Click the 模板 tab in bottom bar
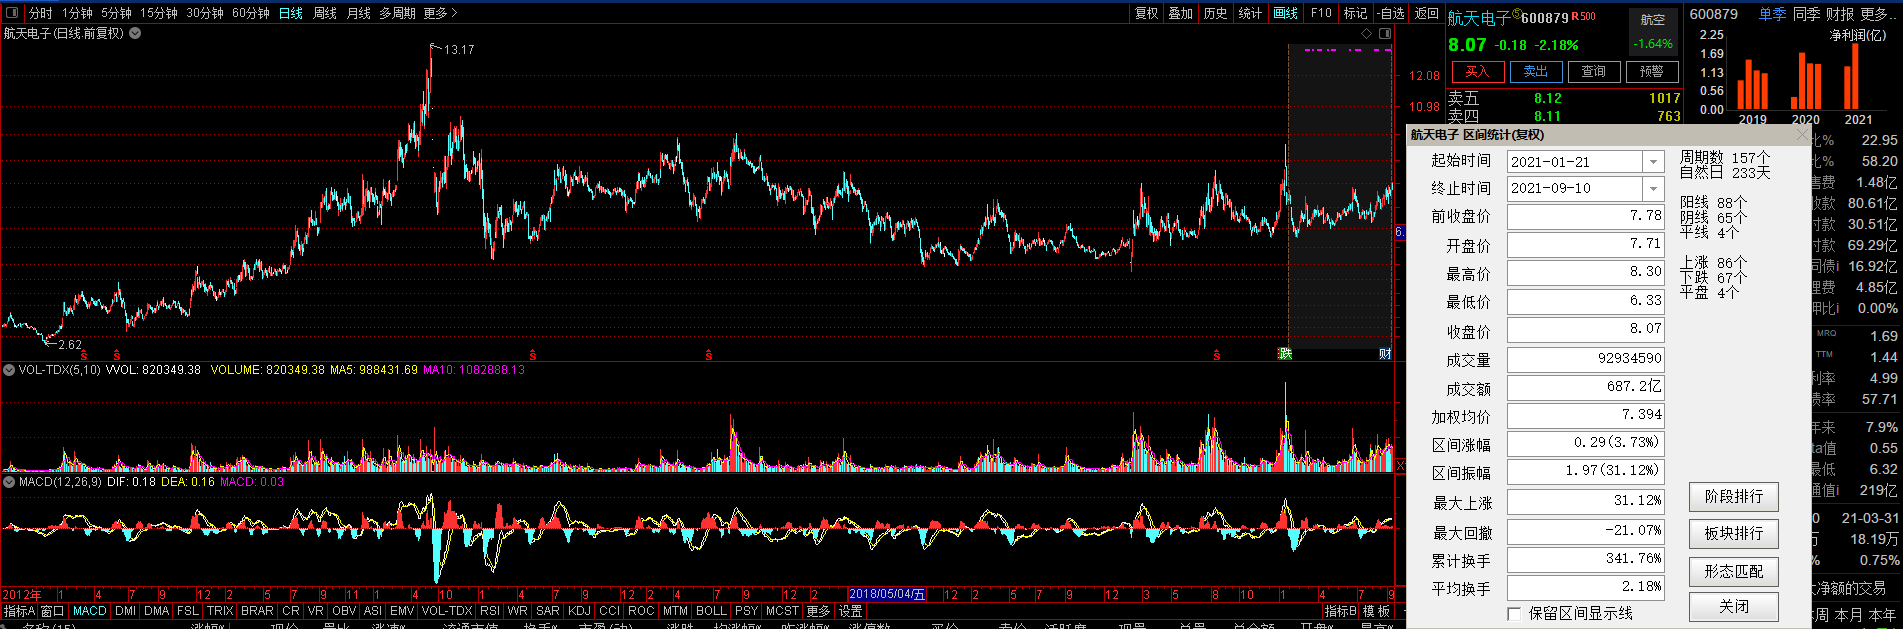The width and height of the screenshot is (1903, 629). 1377,611
